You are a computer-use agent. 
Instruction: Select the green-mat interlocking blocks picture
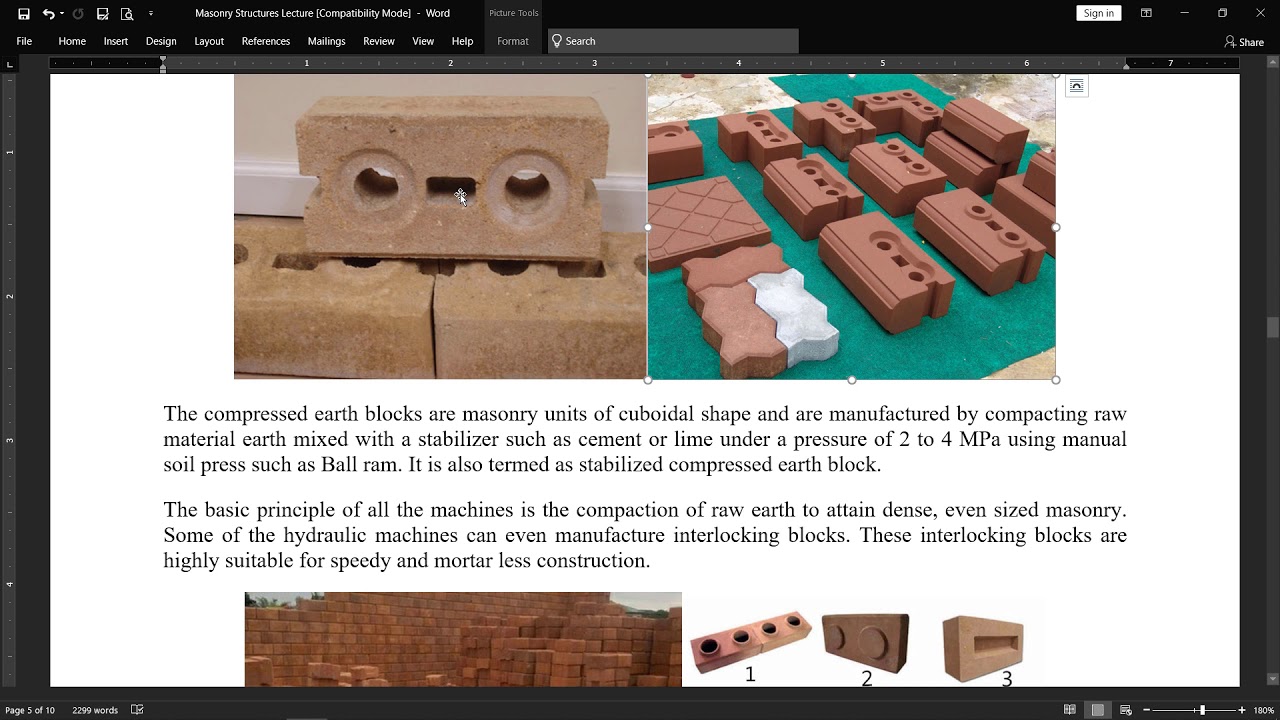(851, 227)
